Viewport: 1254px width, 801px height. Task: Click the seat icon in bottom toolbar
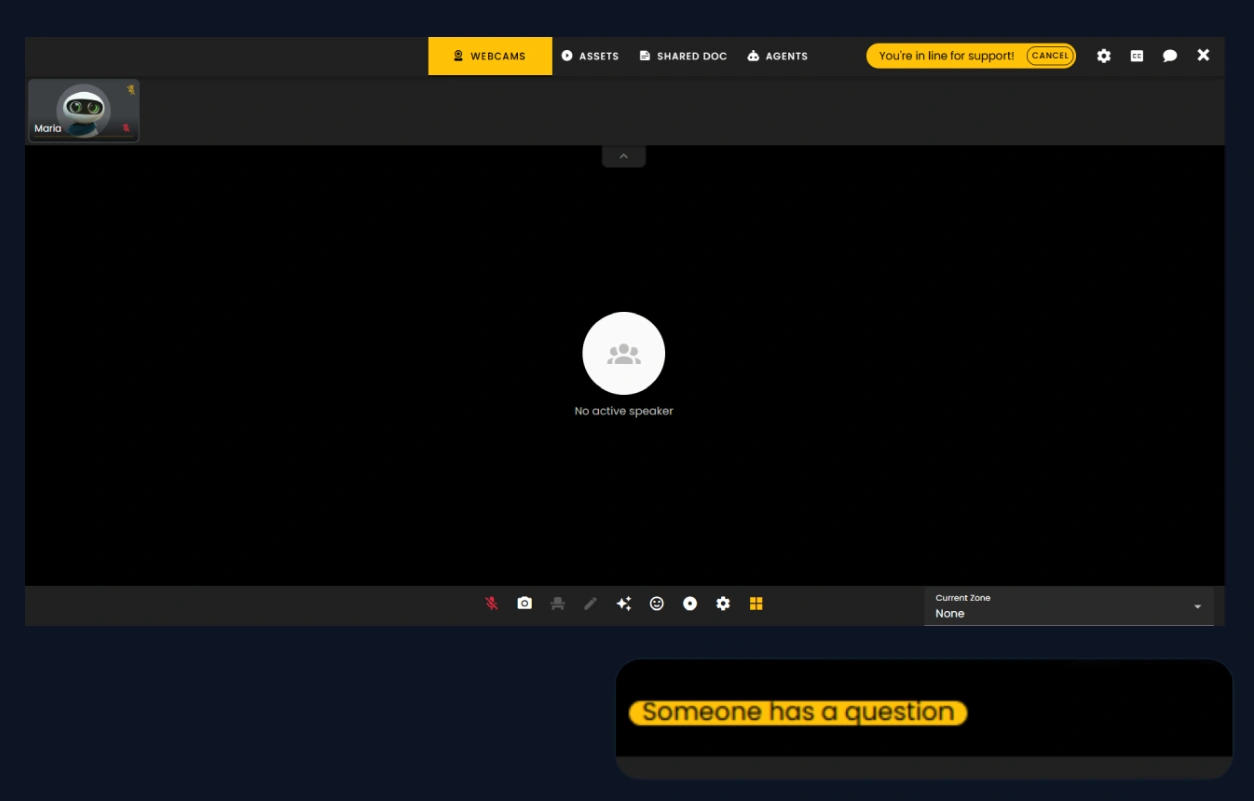[x=558, y=604]
